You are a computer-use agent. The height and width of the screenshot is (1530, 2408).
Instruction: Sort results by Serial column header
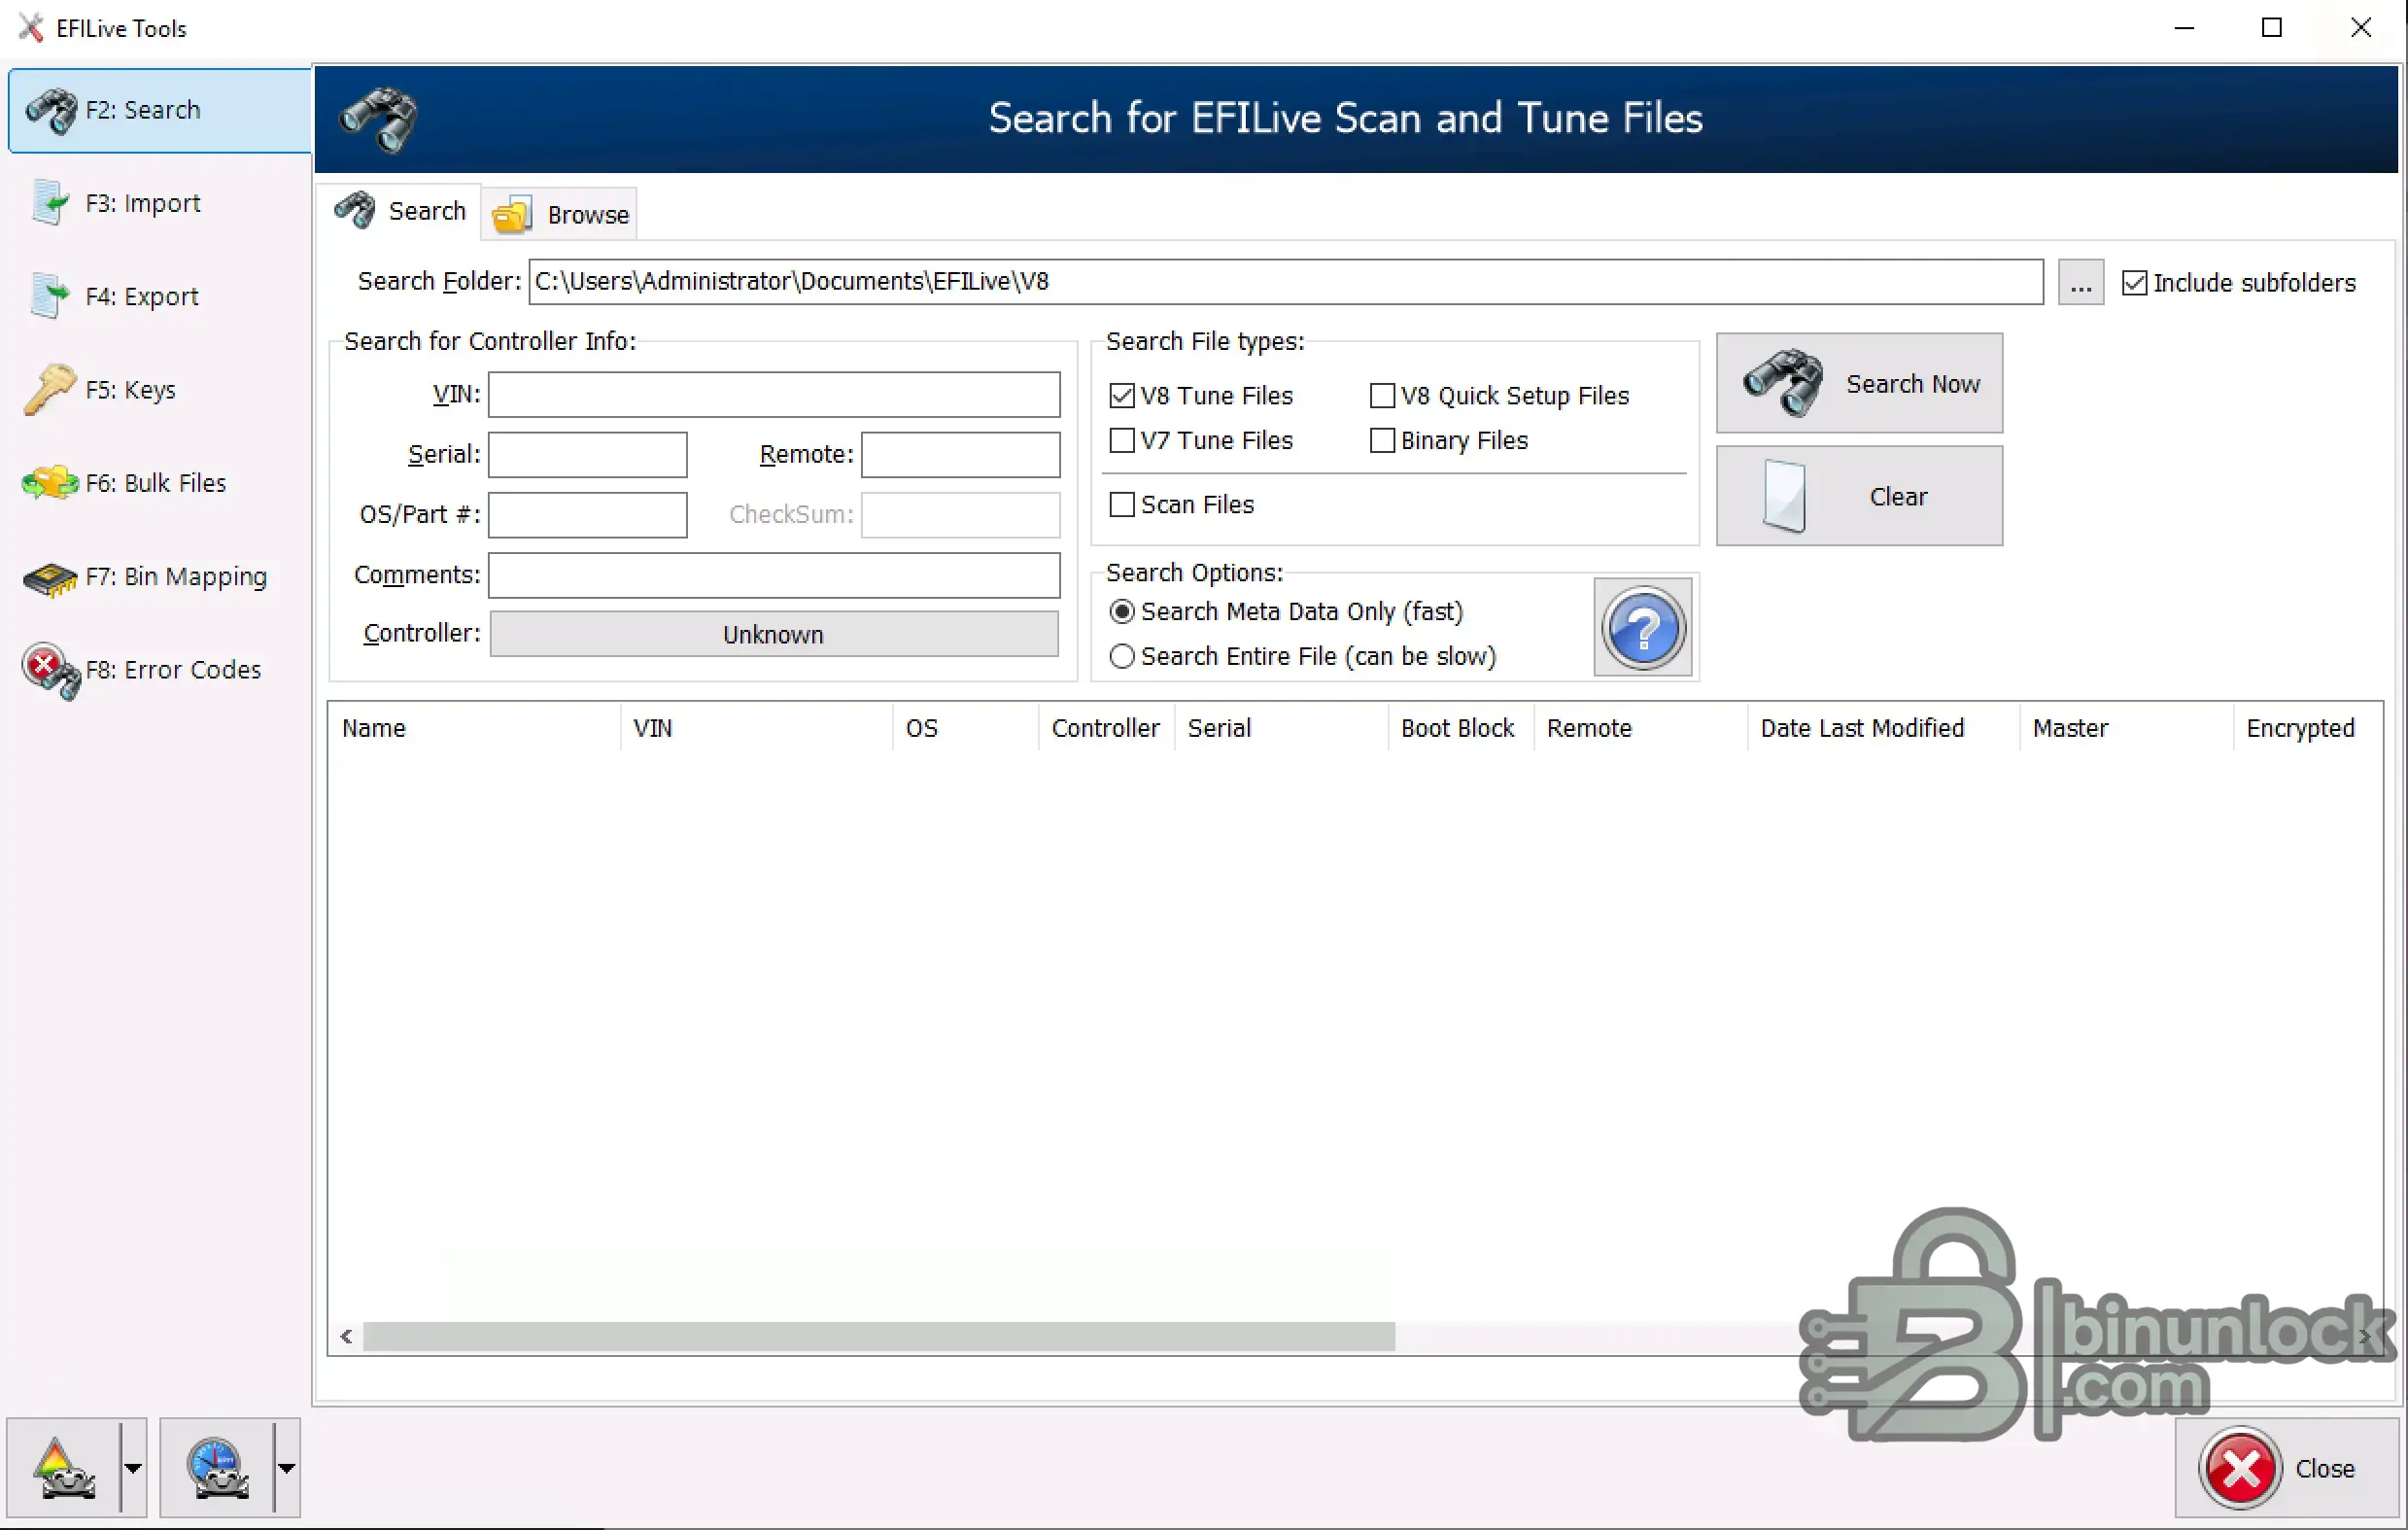[x=1282, y=728]
